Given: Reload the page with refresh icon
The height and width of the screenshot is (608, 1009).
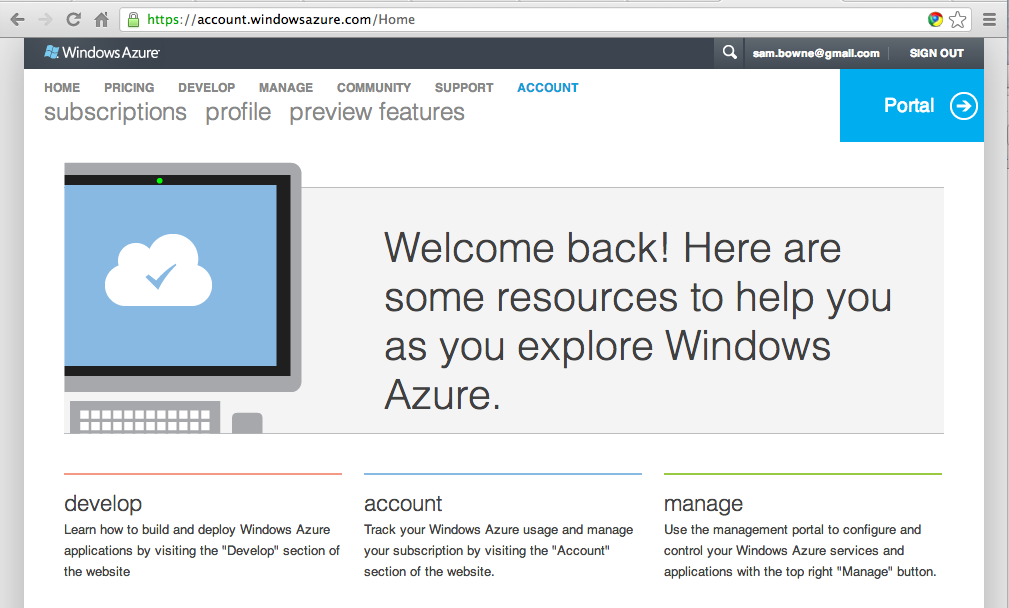Looking at the screenshot, I should coord(73,19).
